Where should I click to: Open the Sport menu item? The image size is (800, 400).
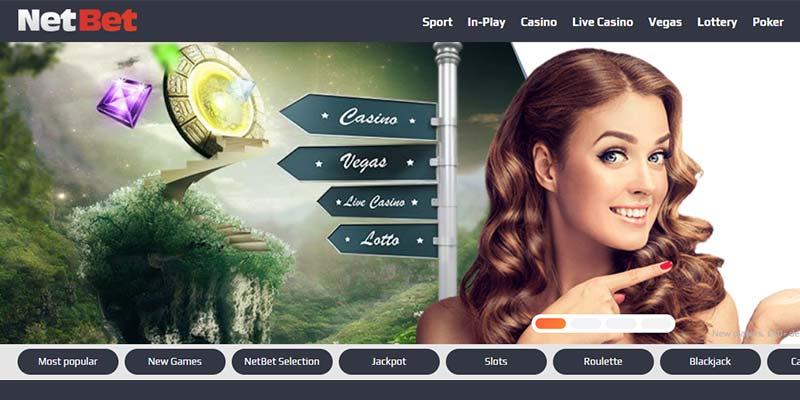tap(437, 22)
